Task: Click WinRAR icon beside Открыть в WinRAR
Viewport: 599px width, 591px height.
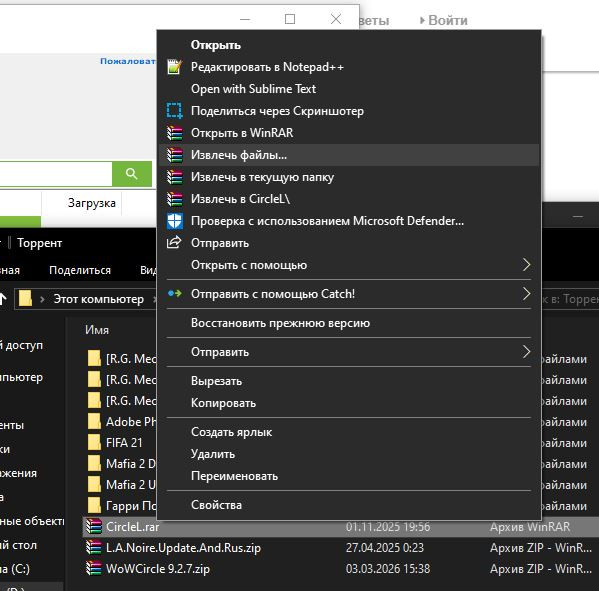Action: pyautogui.click(x=175, y=133)
